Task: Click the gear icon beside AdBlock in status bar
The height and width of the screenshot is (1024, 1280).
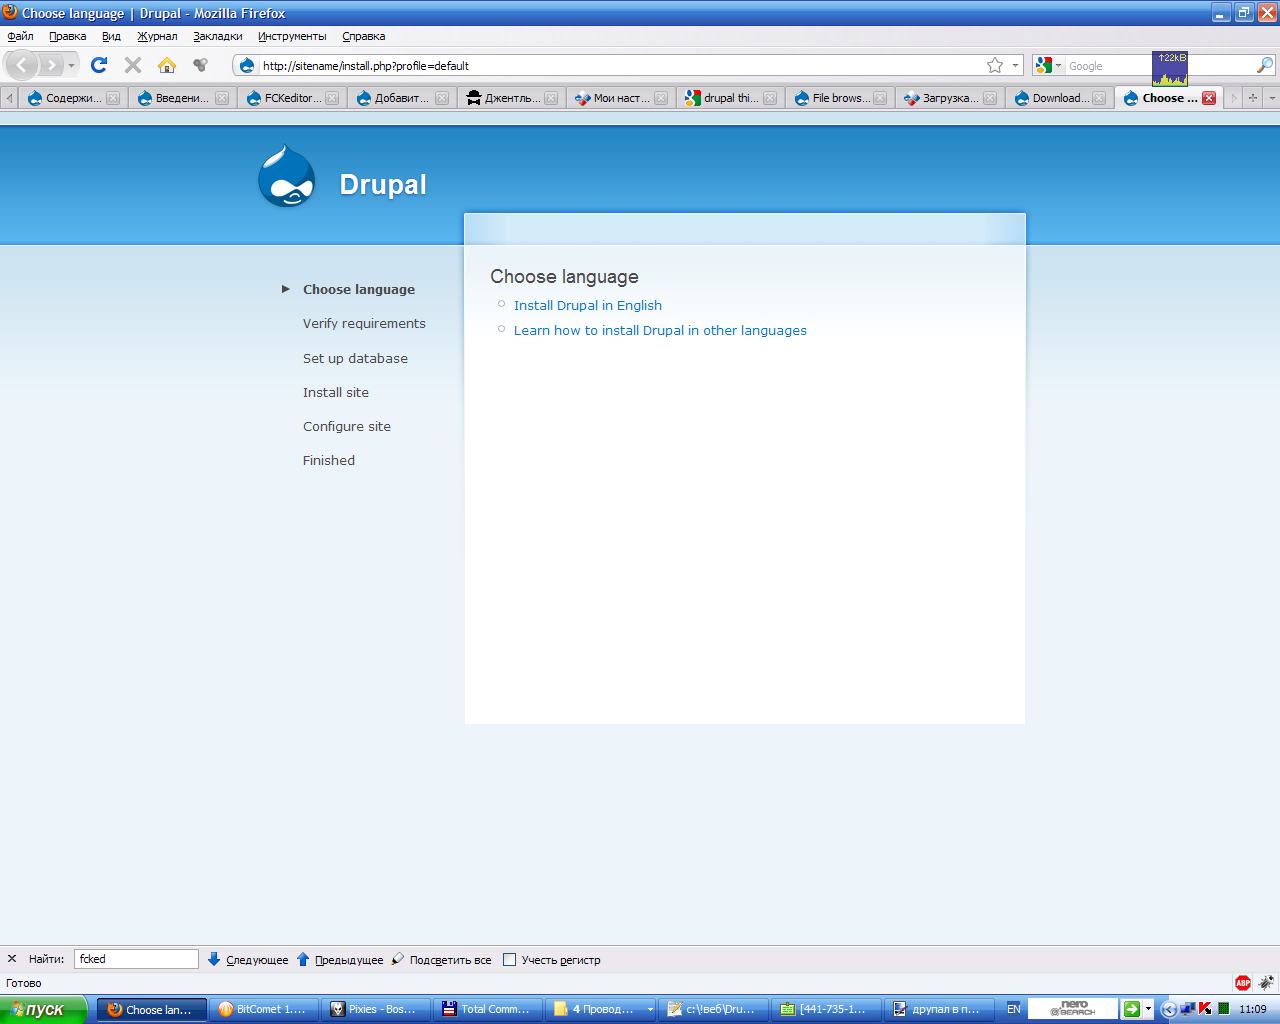Action: (1266, 983)
